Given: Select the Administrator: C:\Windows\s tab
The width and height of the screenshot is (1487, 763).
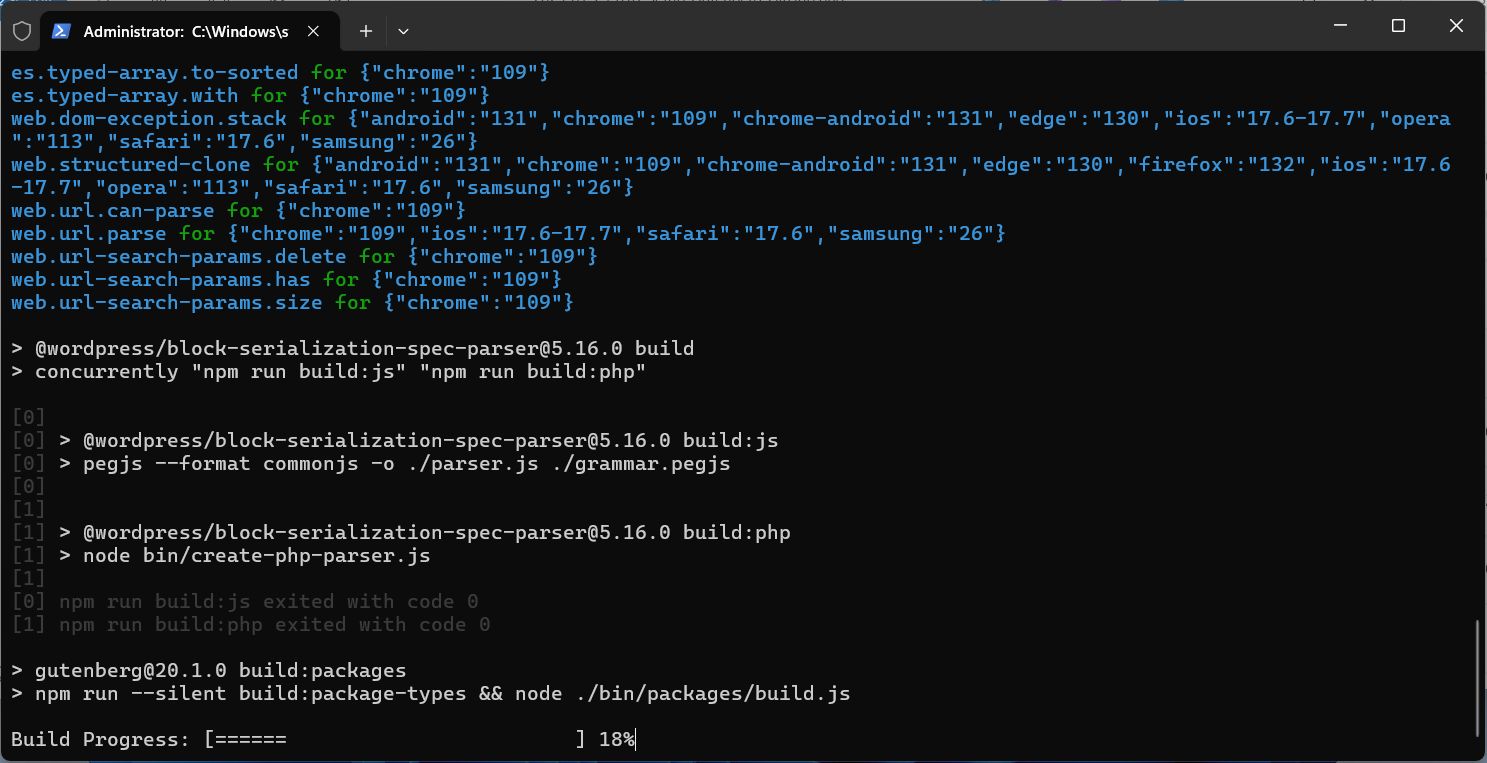Looking at the screenshot, I should [x=185, y=31].
